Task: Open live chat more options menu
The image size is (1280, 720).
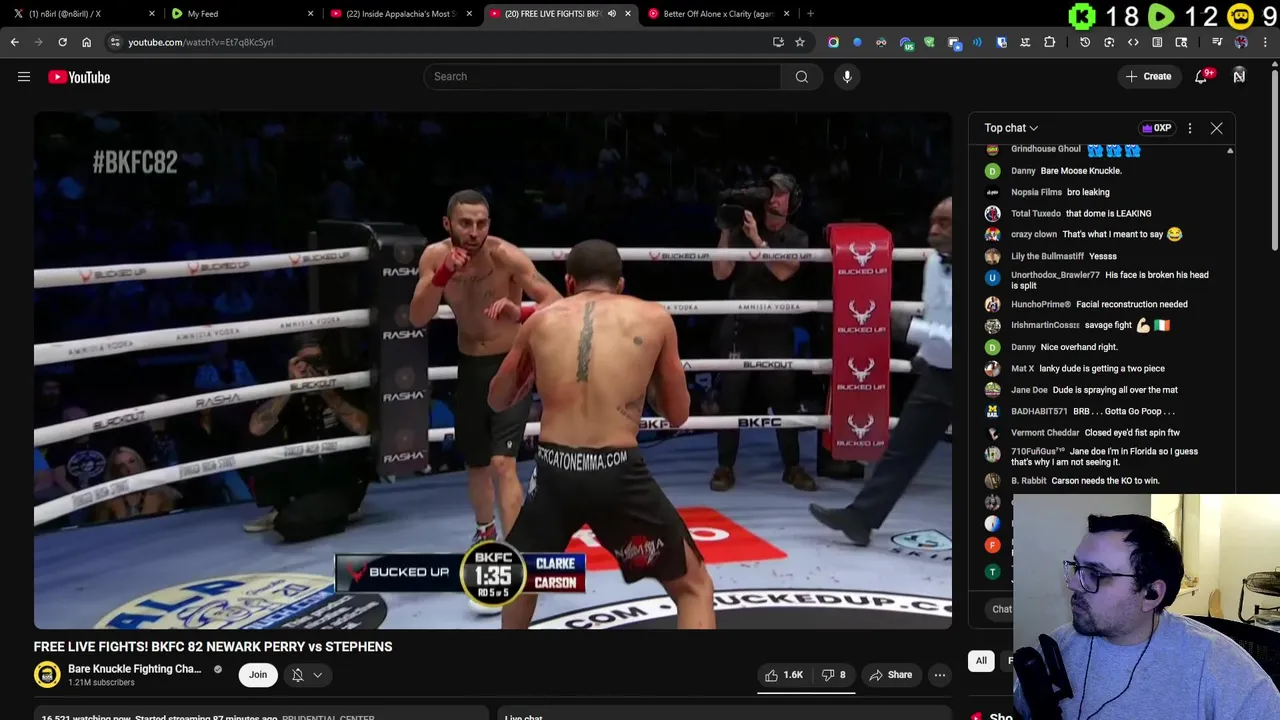Action: (1190, 128)
